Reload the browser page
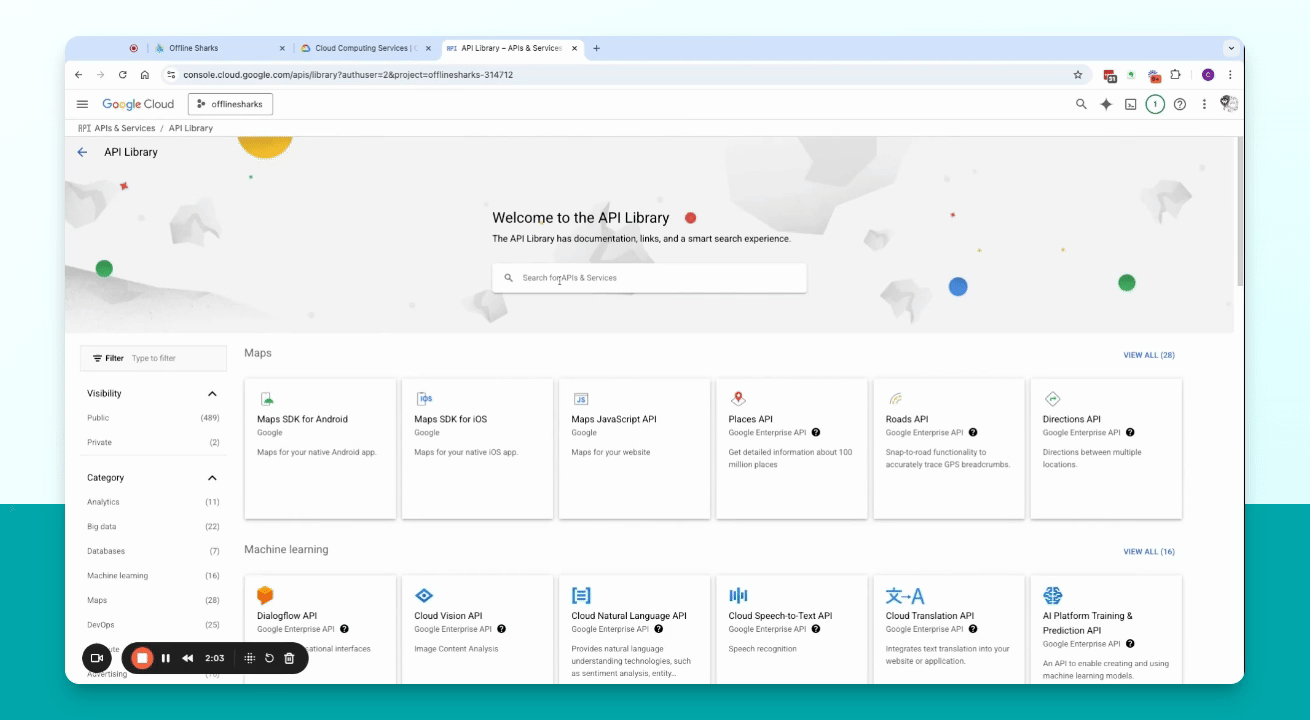Image resolution: width=1310 pixels, height=720 pixels. [123, 75]
